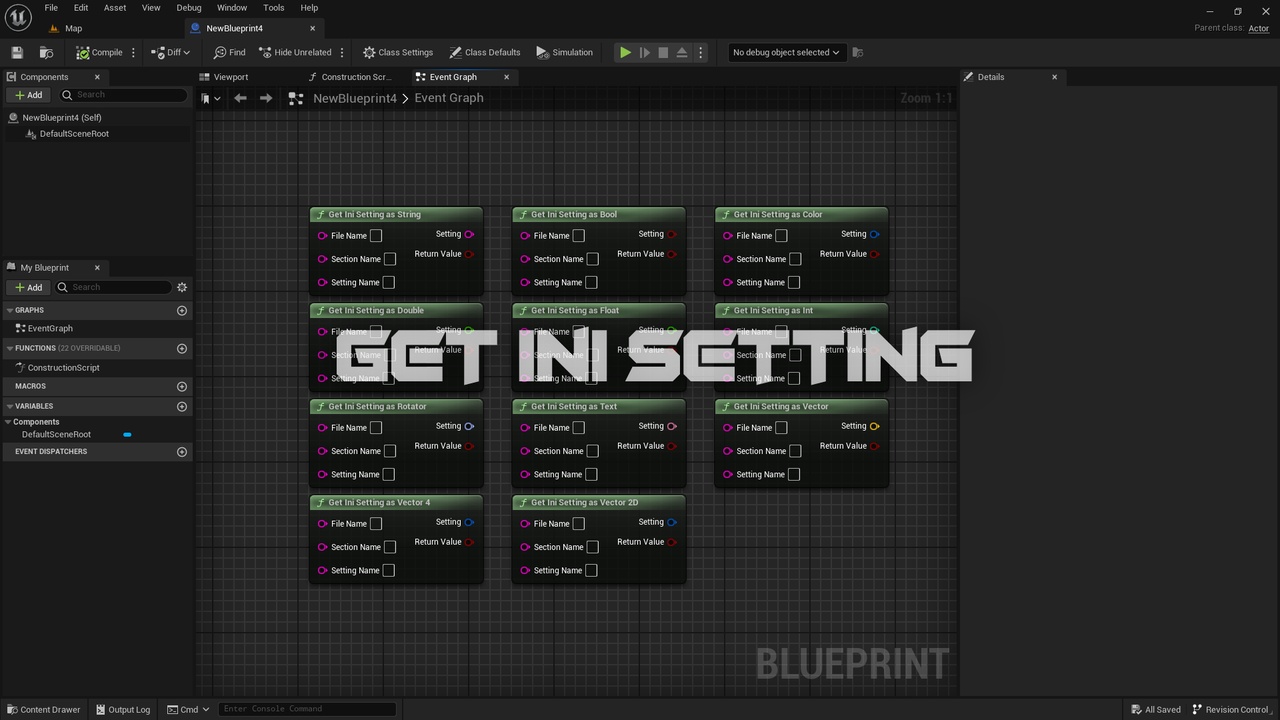Add a new event dispatcher with plus icon
This screenshot has height=720, width=1280.
pos(182,452)
